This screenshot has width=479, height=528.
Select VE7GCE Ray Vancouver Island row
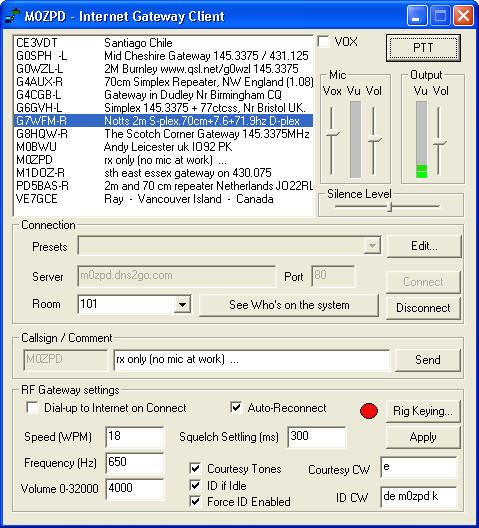click(x=164, y=199)
